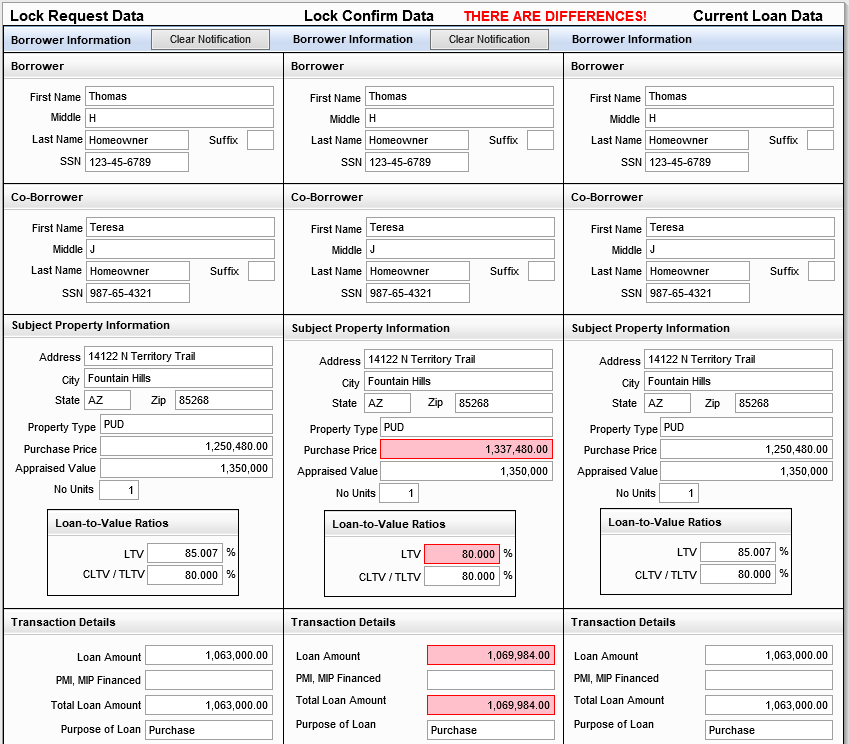
Task: Select Borrower Suffix box in Lock Confirm Data
Action: (x=540, y=140)
